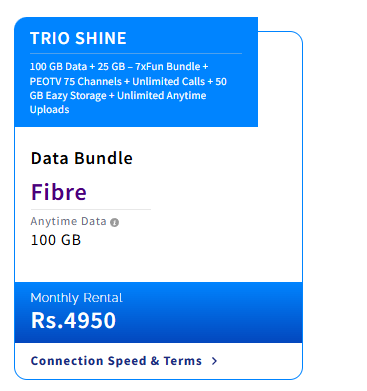Viewport: 367px width, 391px height.
Task: Click the Anytime Data info icon
Action: pos(114,222)
